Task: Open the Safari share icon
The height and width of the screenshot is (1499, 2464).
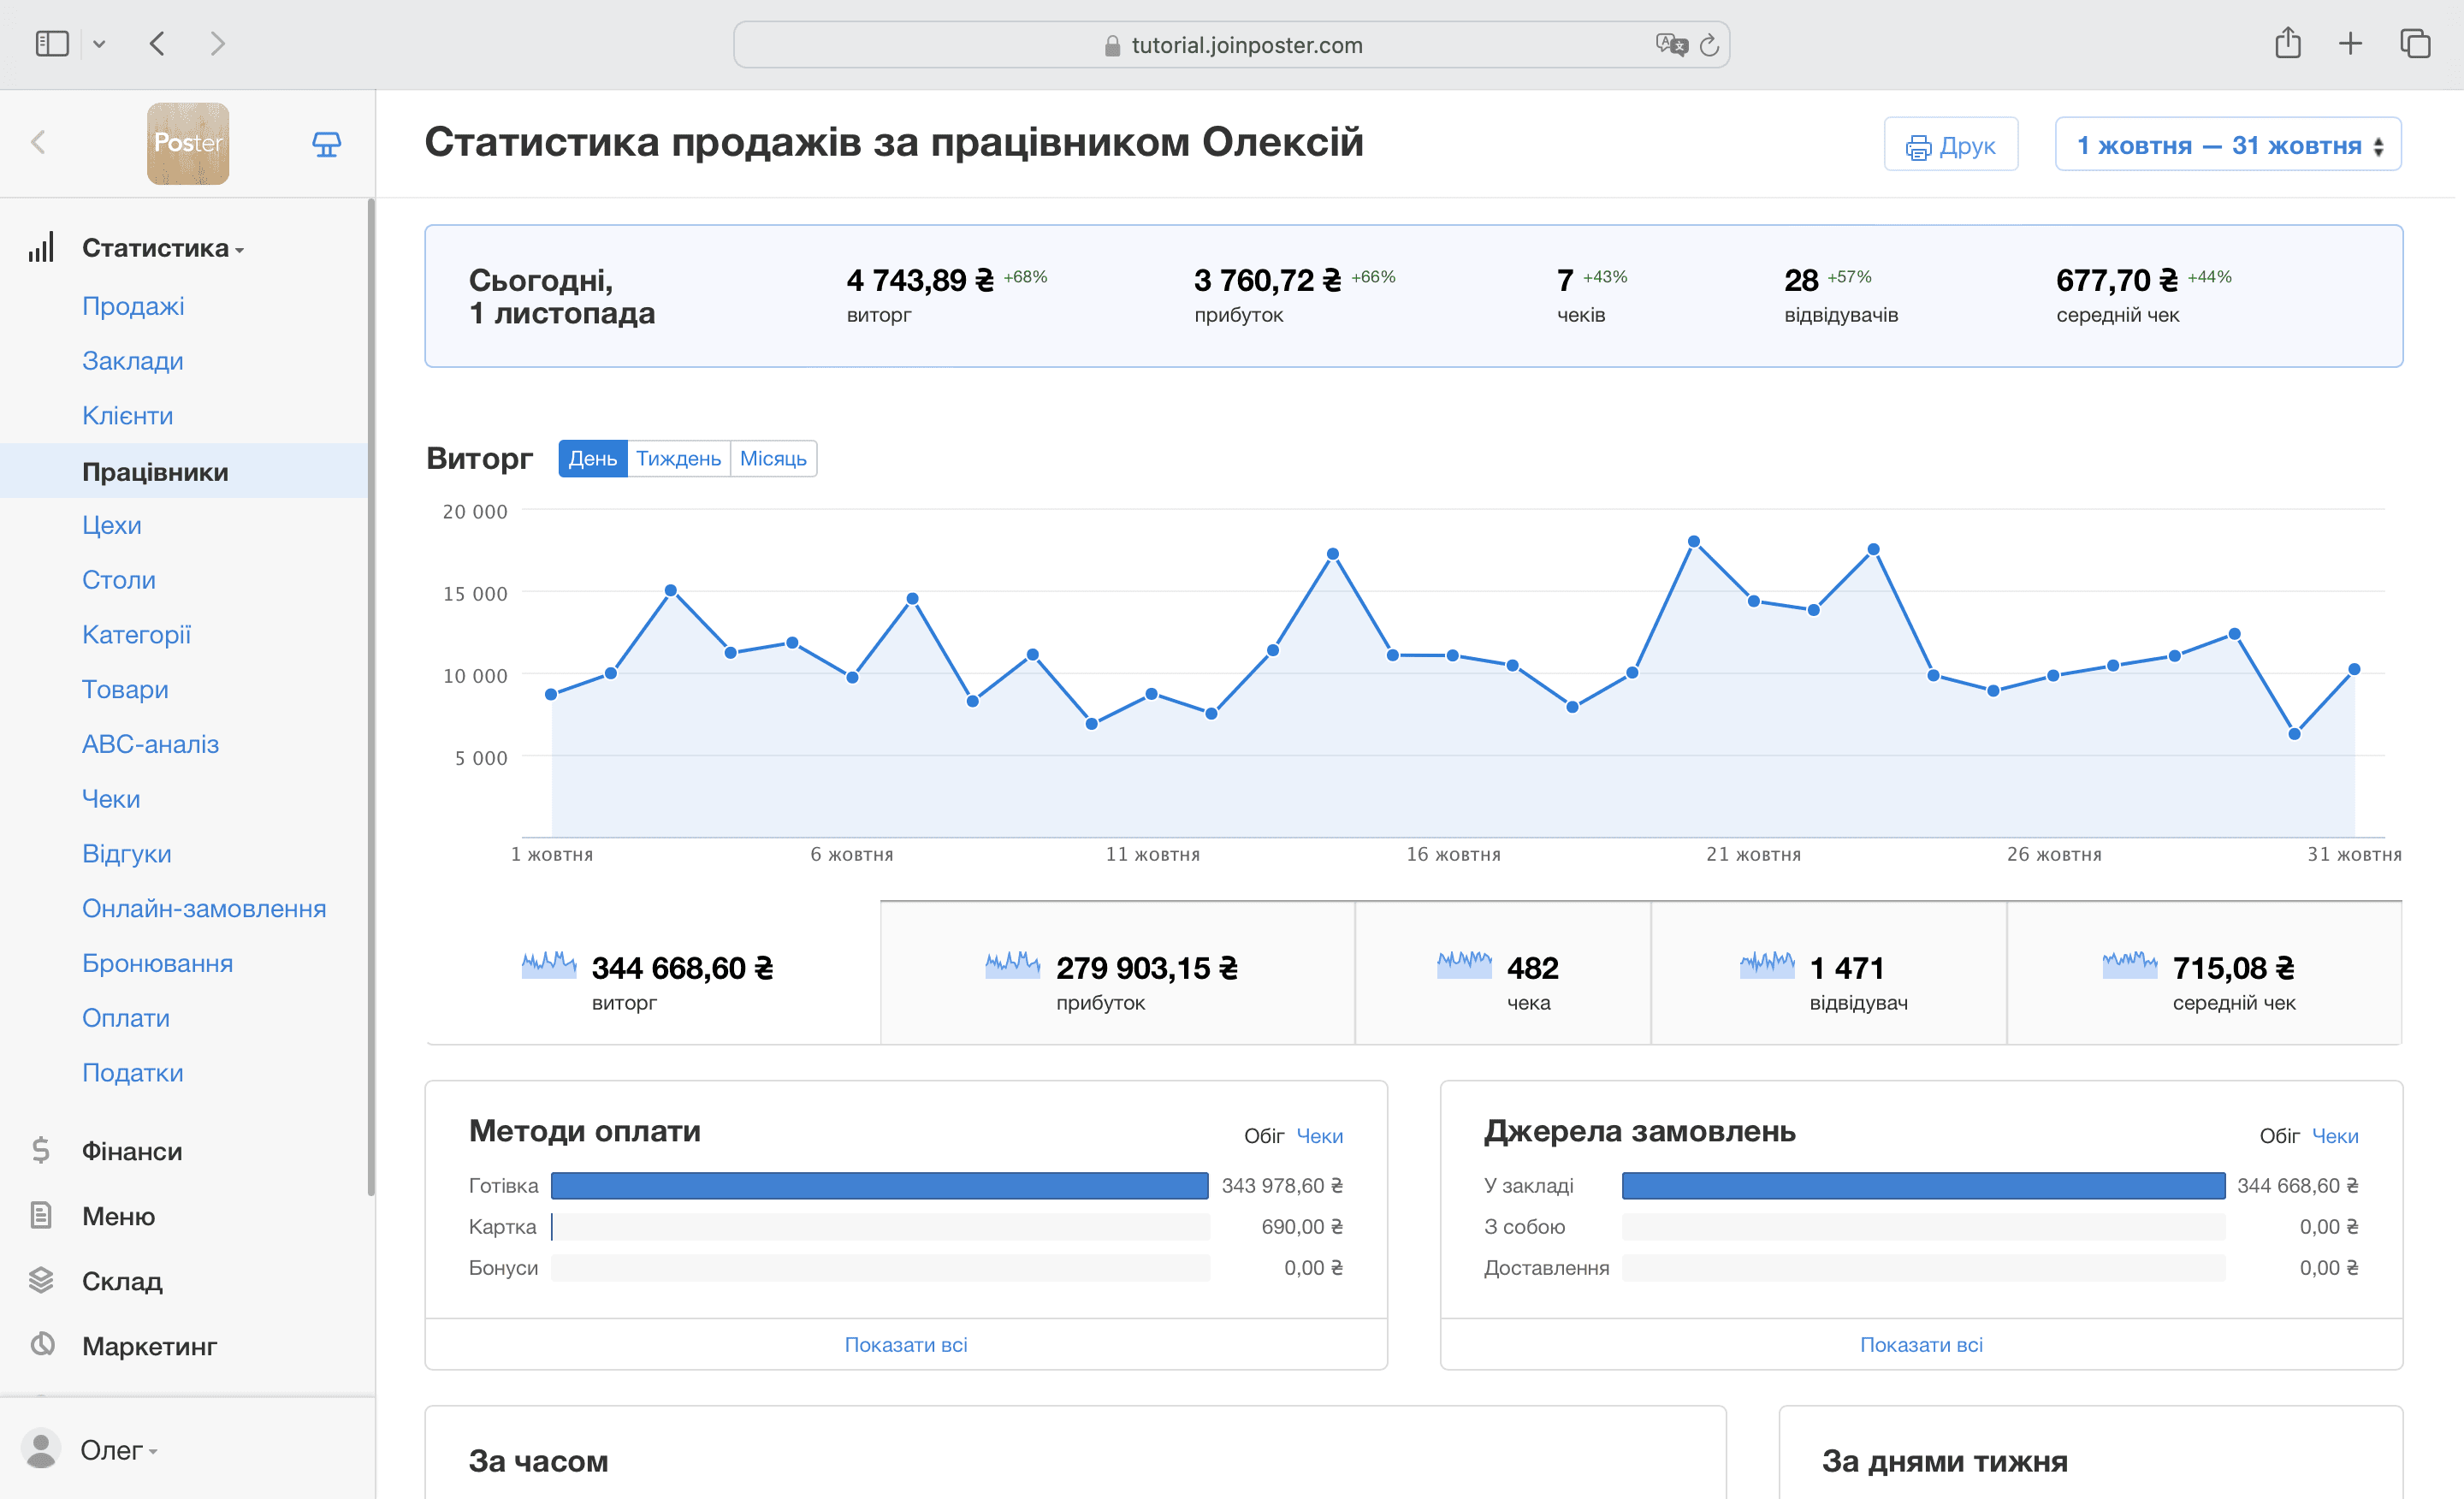Action: (x=2288, y=43)
